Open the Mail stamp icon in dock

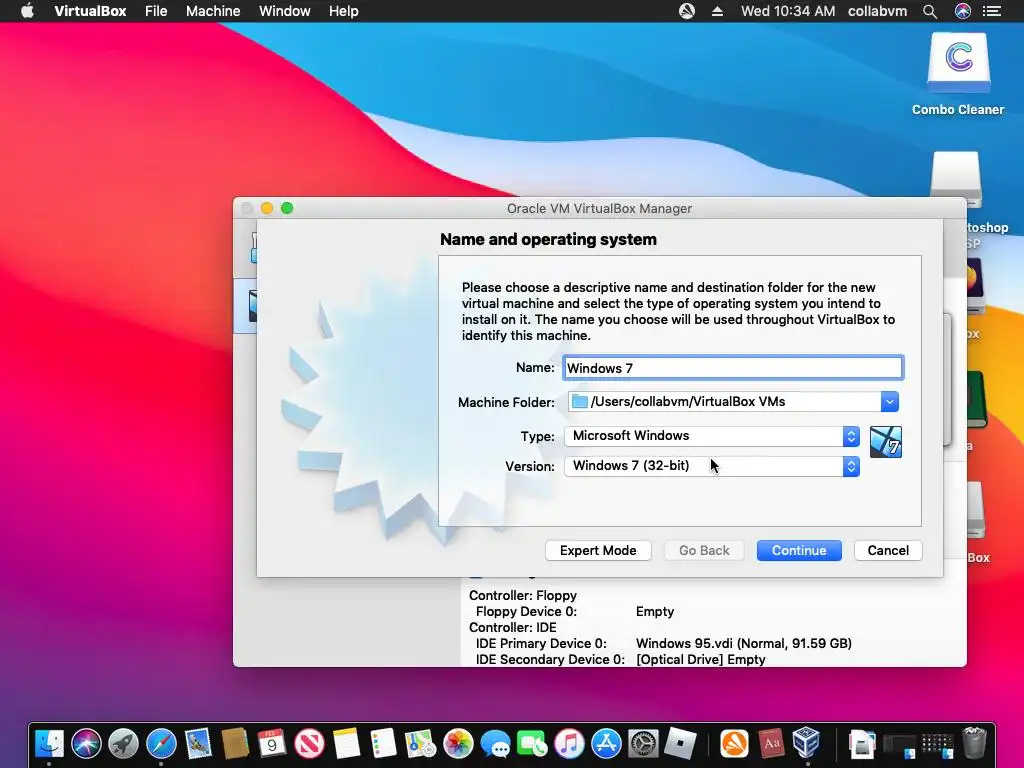tap(198, 743)
